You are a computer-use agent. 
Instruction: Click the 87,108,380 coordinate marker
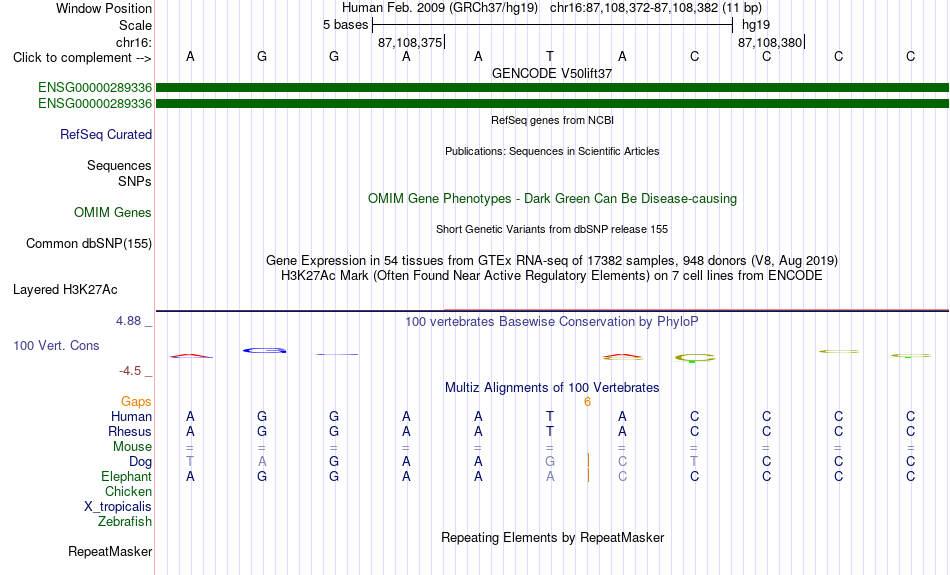770,42
